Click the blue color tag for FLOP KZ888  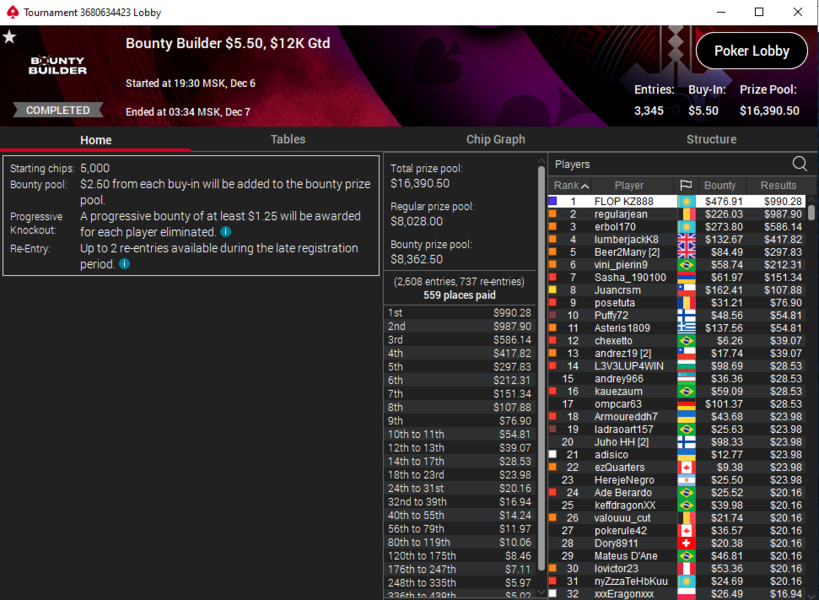553,201
